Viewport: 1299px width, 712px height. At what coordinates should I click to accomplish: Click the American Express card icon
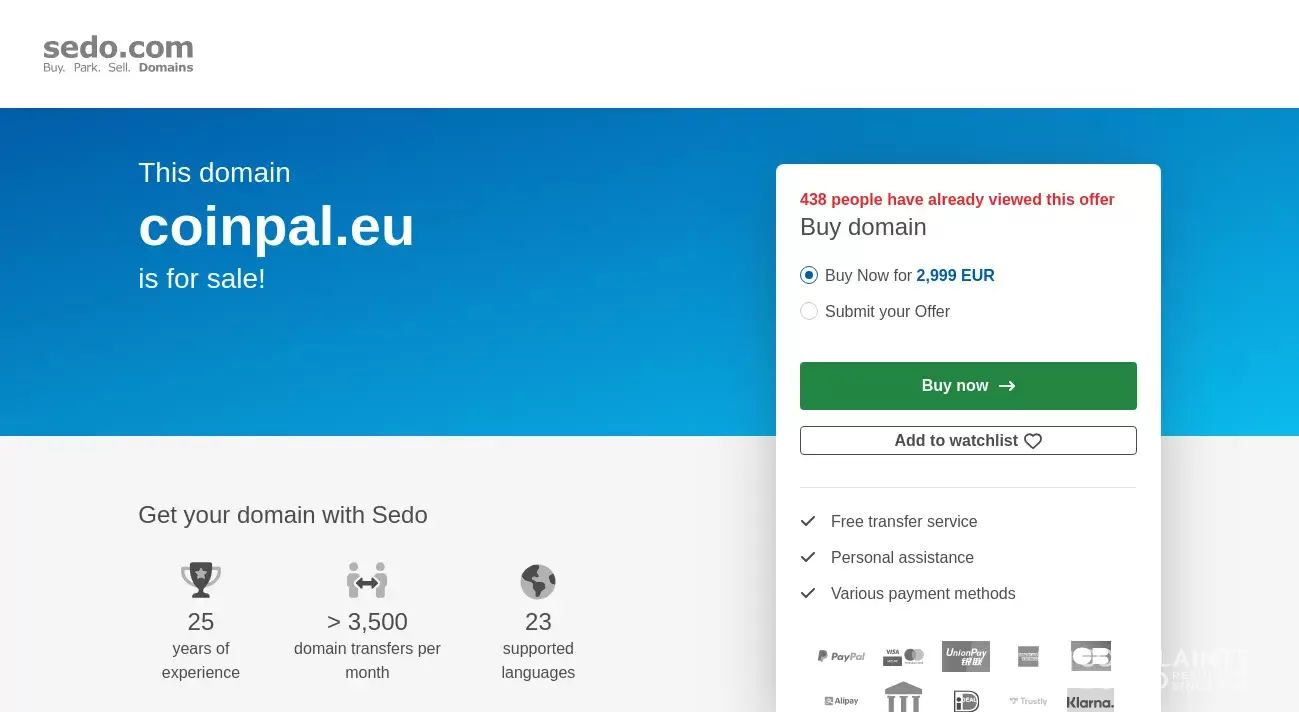1028,656
